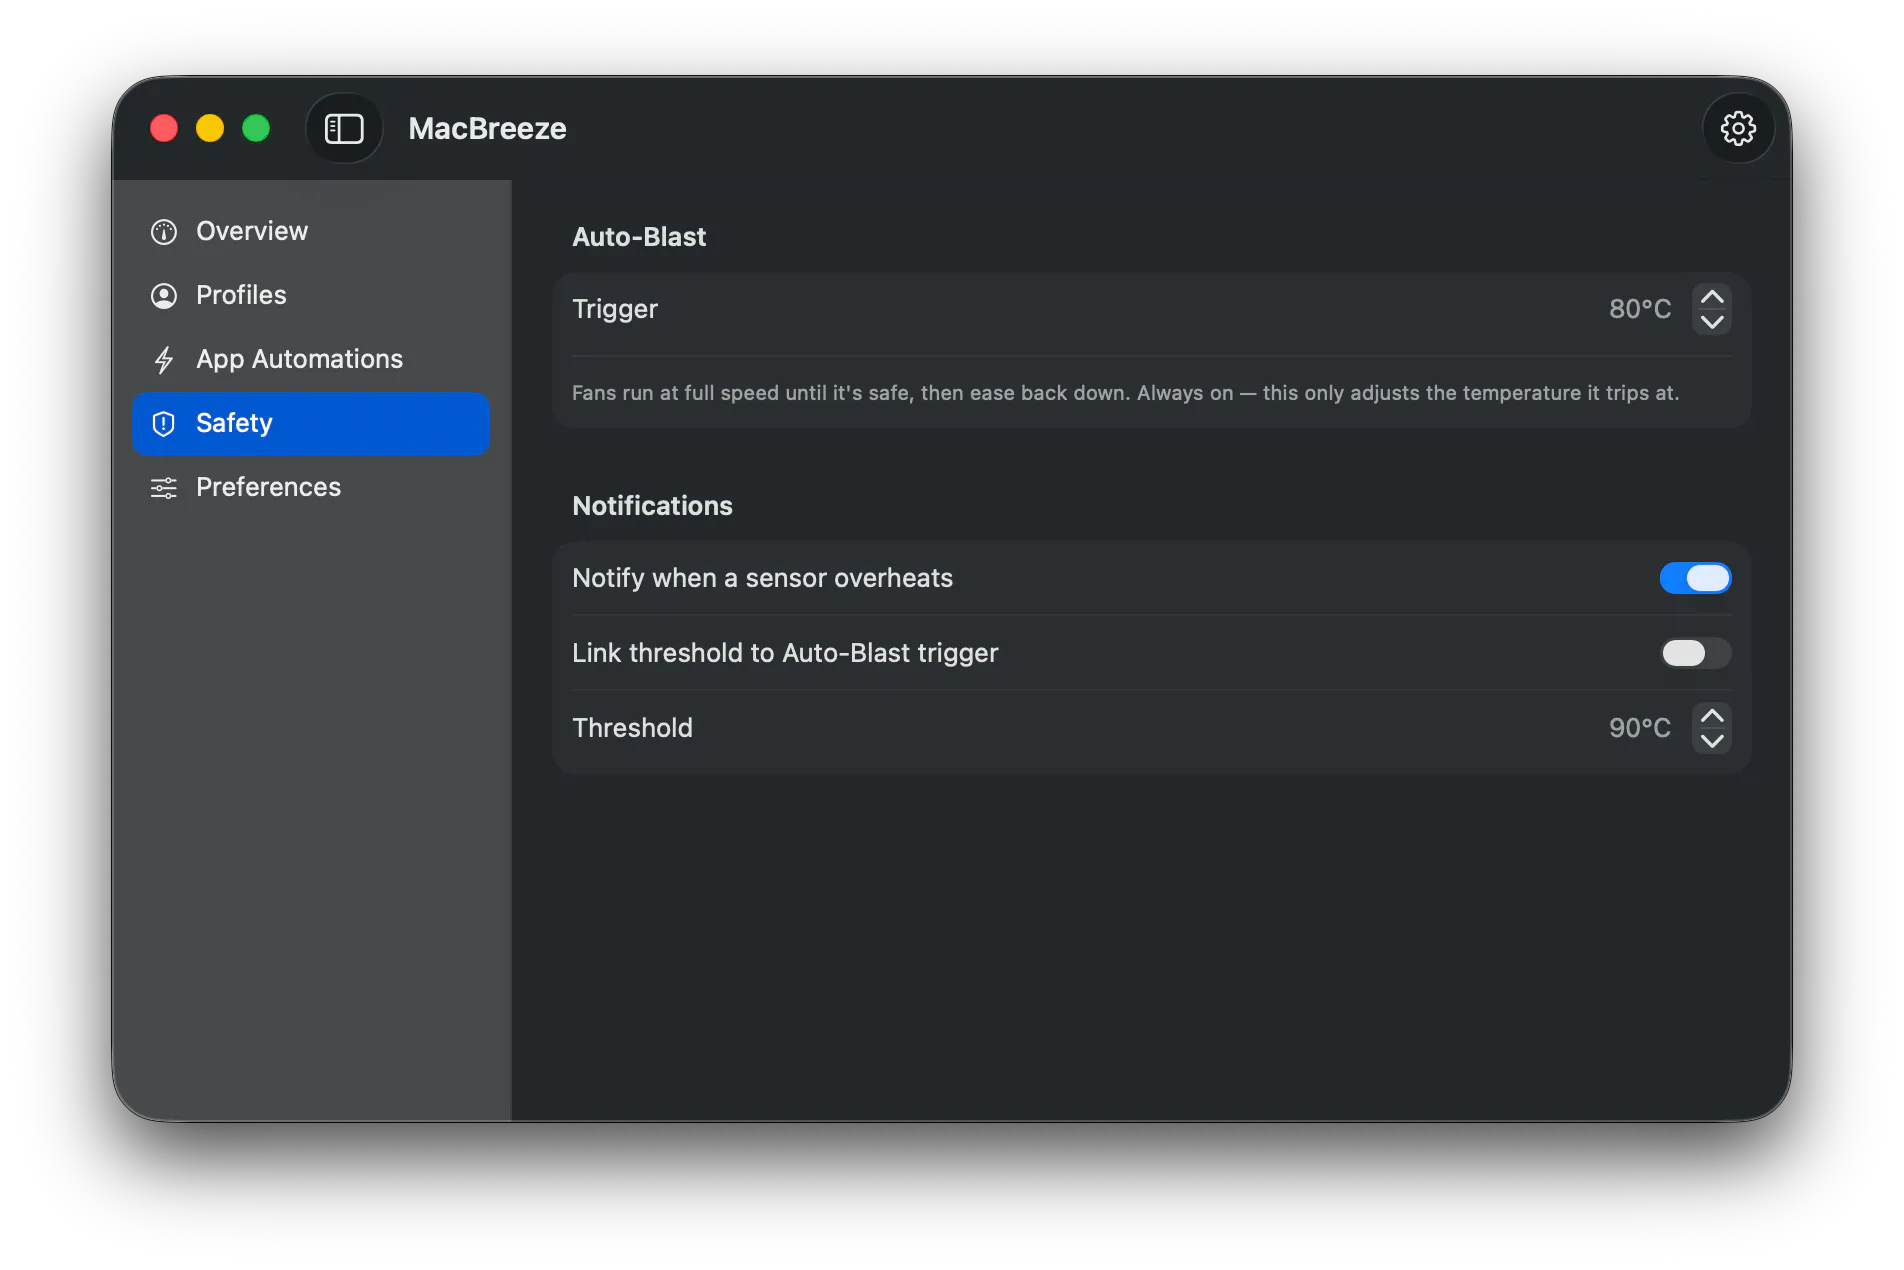The width and height of the screenshot is (1904, 1270).
Task: Select the Safety sidebar item
Action: 311,424
